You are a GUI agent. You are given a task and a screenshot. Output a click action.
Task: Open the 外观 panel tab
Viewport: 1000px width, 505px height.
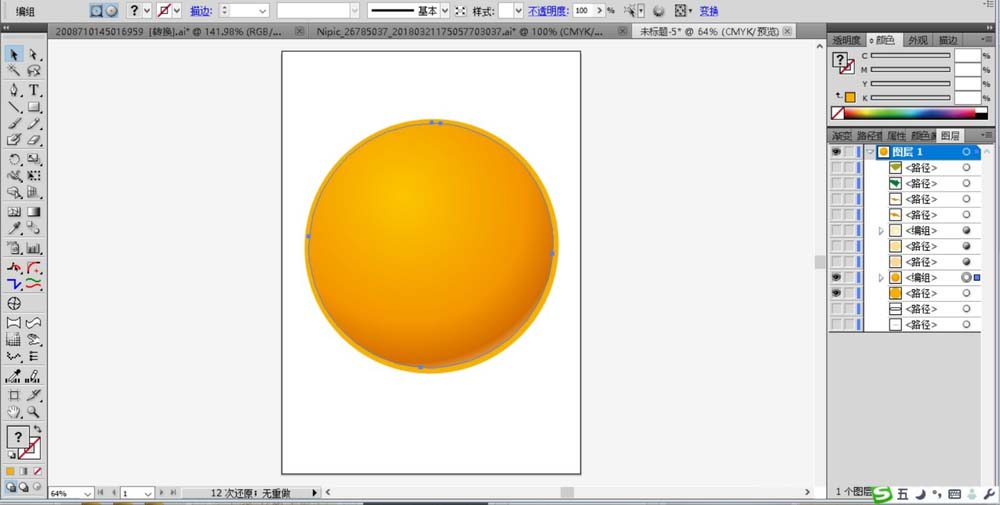click(x=917, y=40)
